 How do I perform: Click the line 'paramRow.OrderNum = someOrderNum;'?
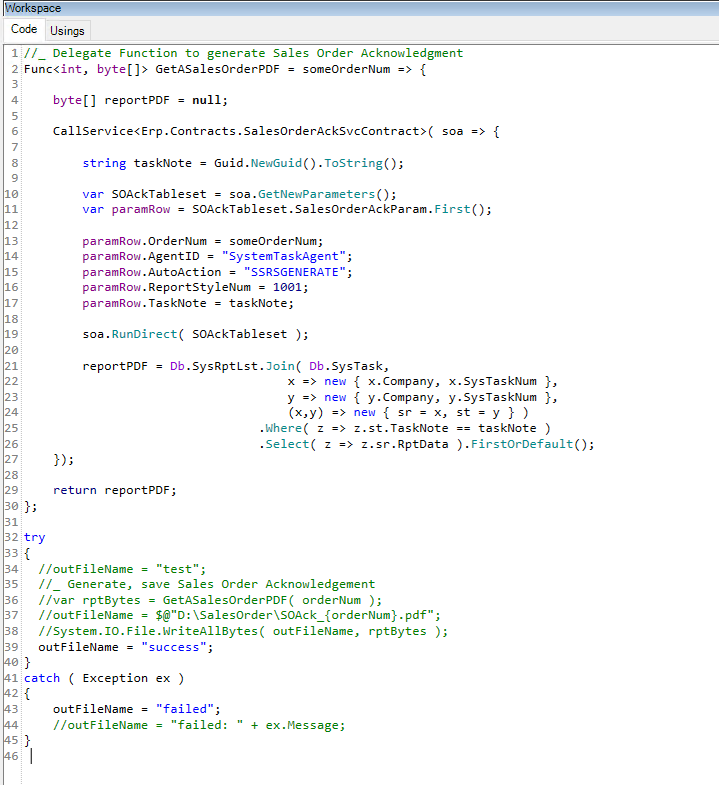point(203,241)
